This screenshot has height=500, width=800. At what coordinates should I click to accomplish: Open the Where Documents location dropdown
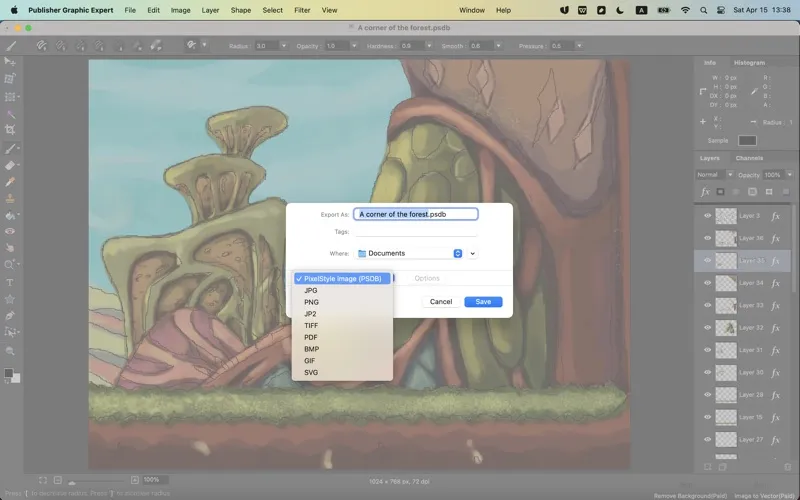coord(409,254)
